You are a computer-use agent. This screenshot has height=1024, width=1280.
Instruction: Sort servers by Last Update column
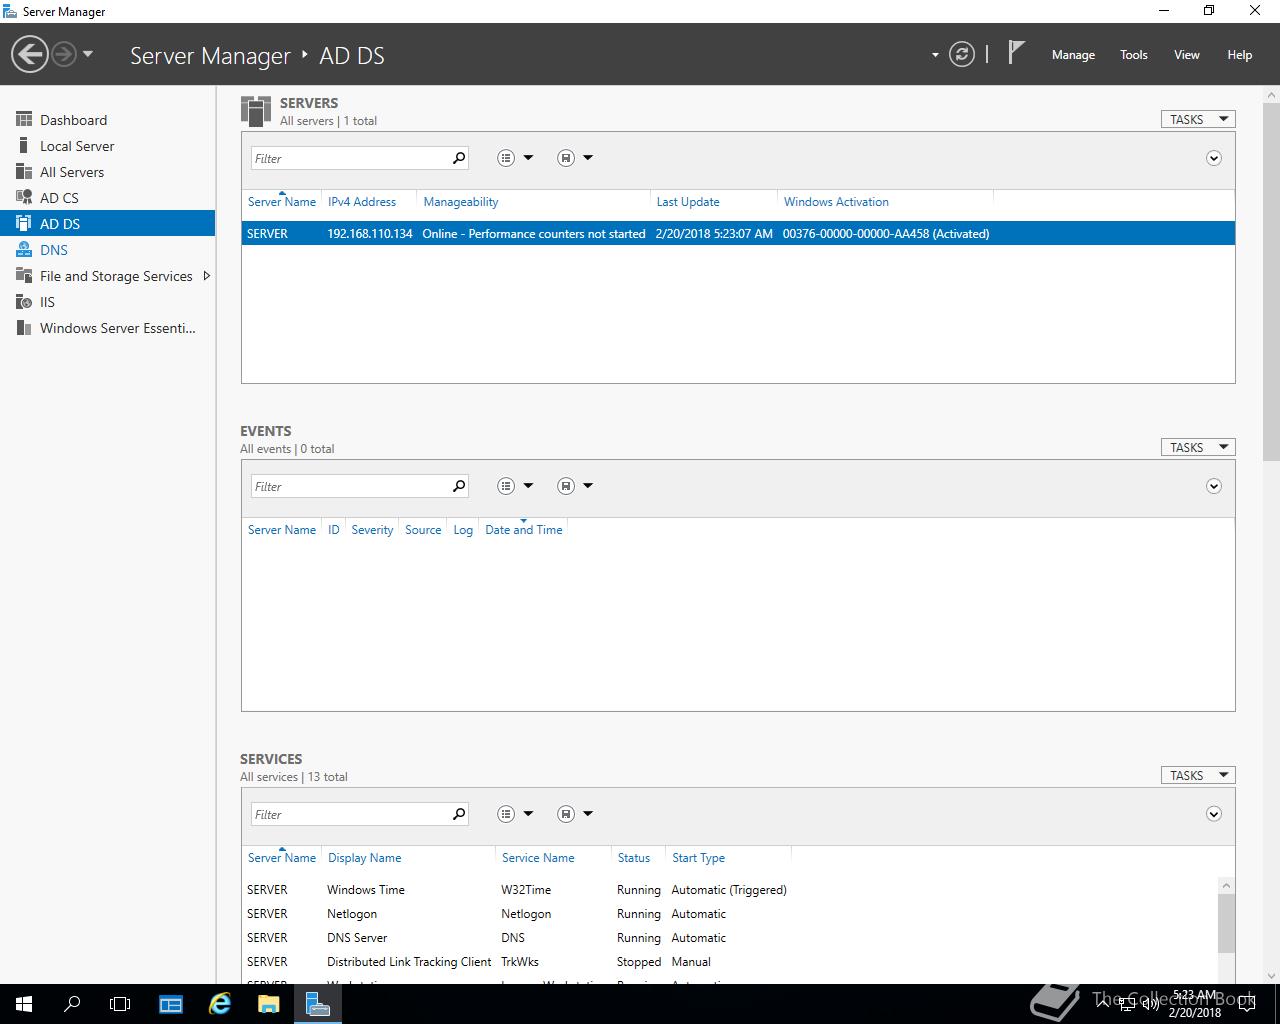pos(688,202)
